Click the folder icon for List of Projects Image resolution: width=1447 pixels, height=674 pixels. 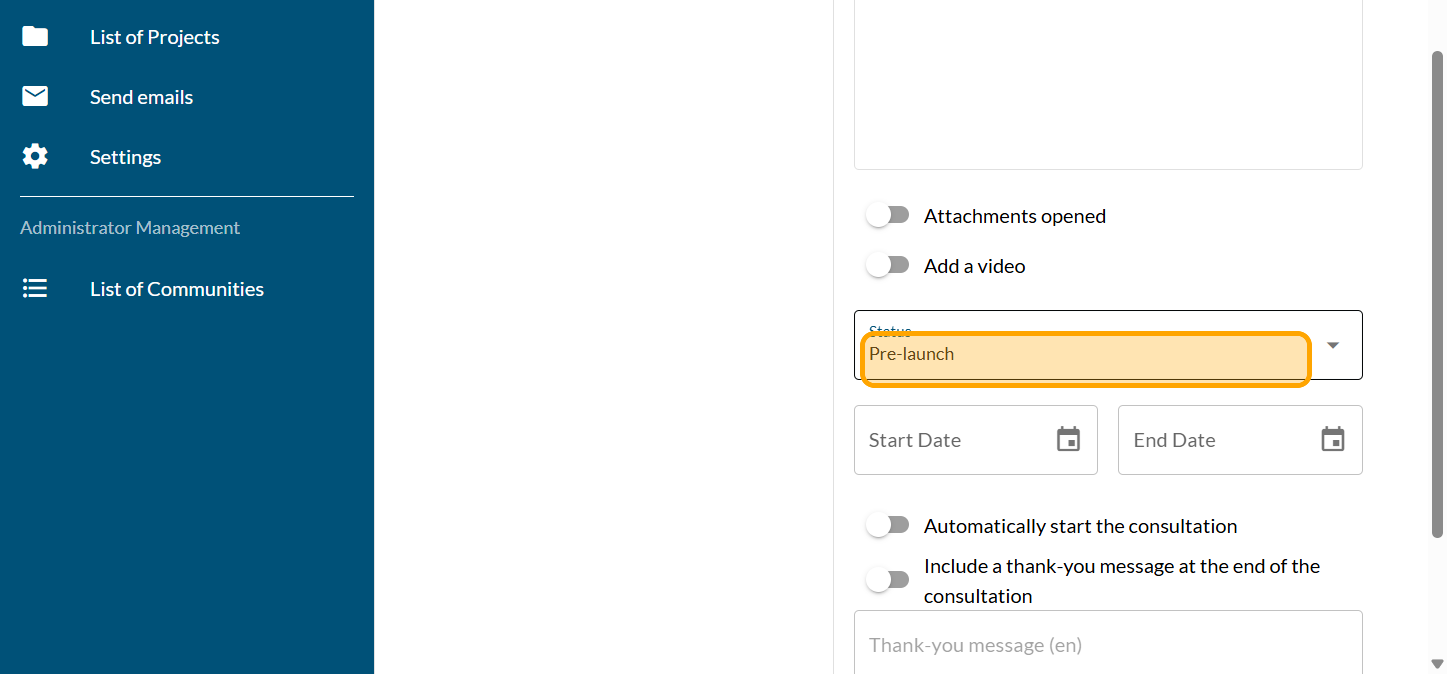[x=35, y=37]
